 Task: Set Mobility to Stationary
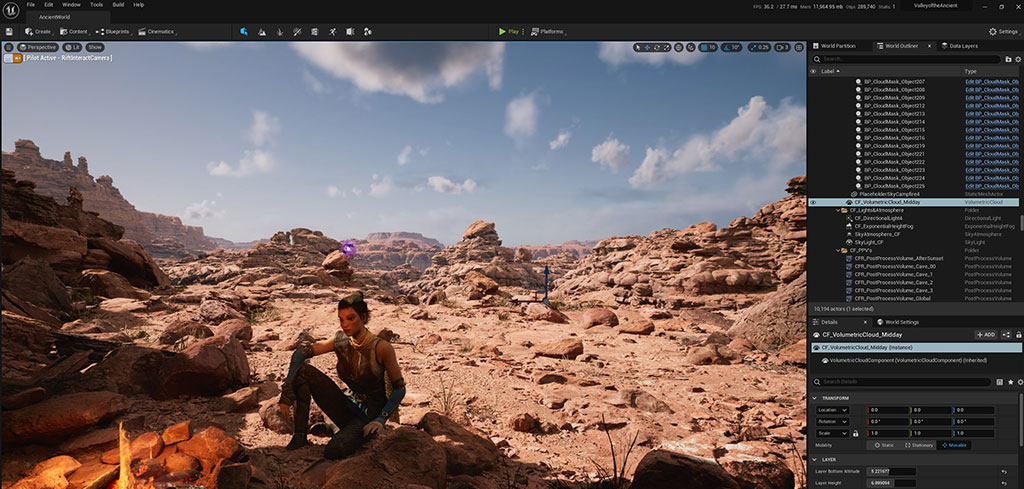[919, 445]
